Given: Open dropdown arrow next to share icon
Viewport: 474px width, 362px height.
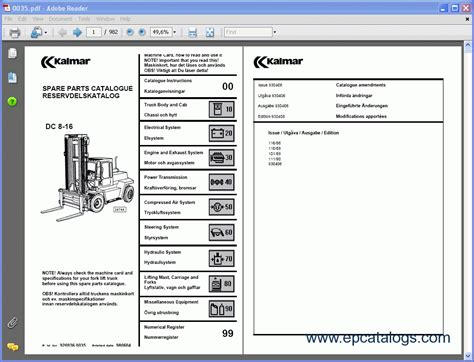Looking at the screenshot, I should click(x=46, y=33).
